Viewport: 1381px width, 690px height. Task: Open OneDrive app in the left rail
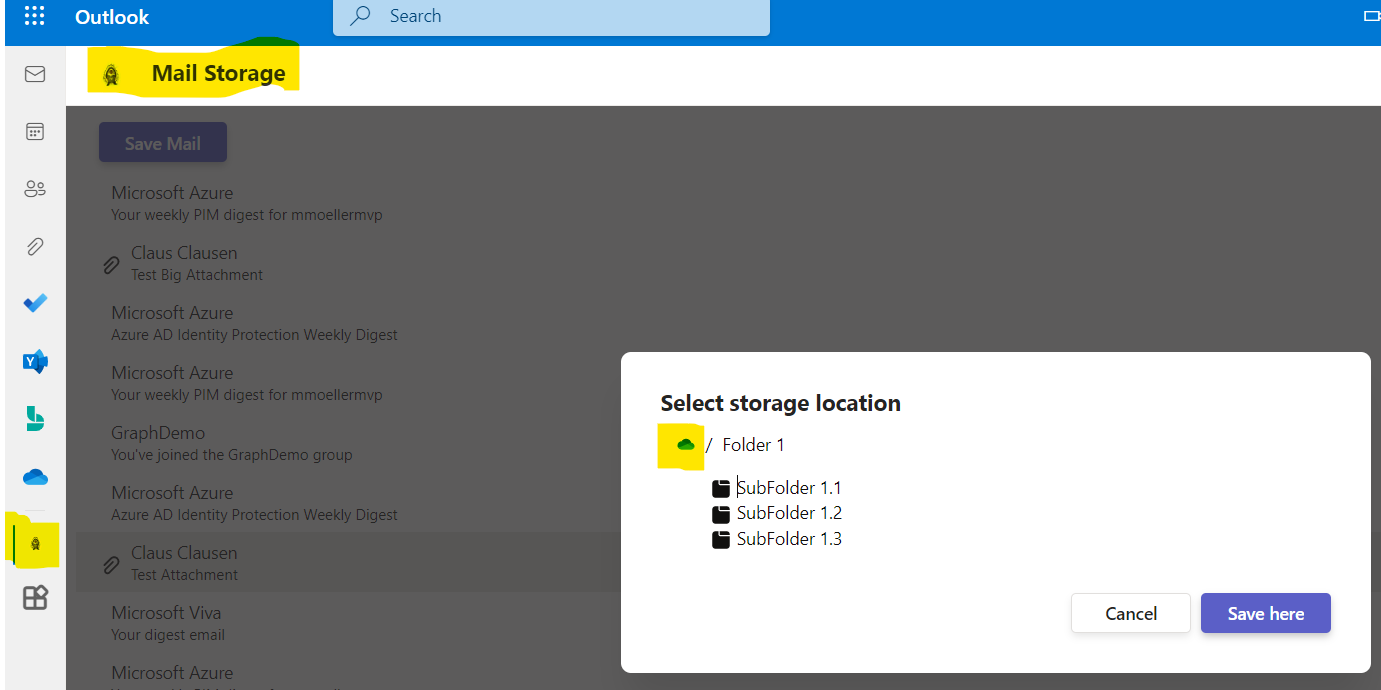pyautogui.click(x=35, y=477)
